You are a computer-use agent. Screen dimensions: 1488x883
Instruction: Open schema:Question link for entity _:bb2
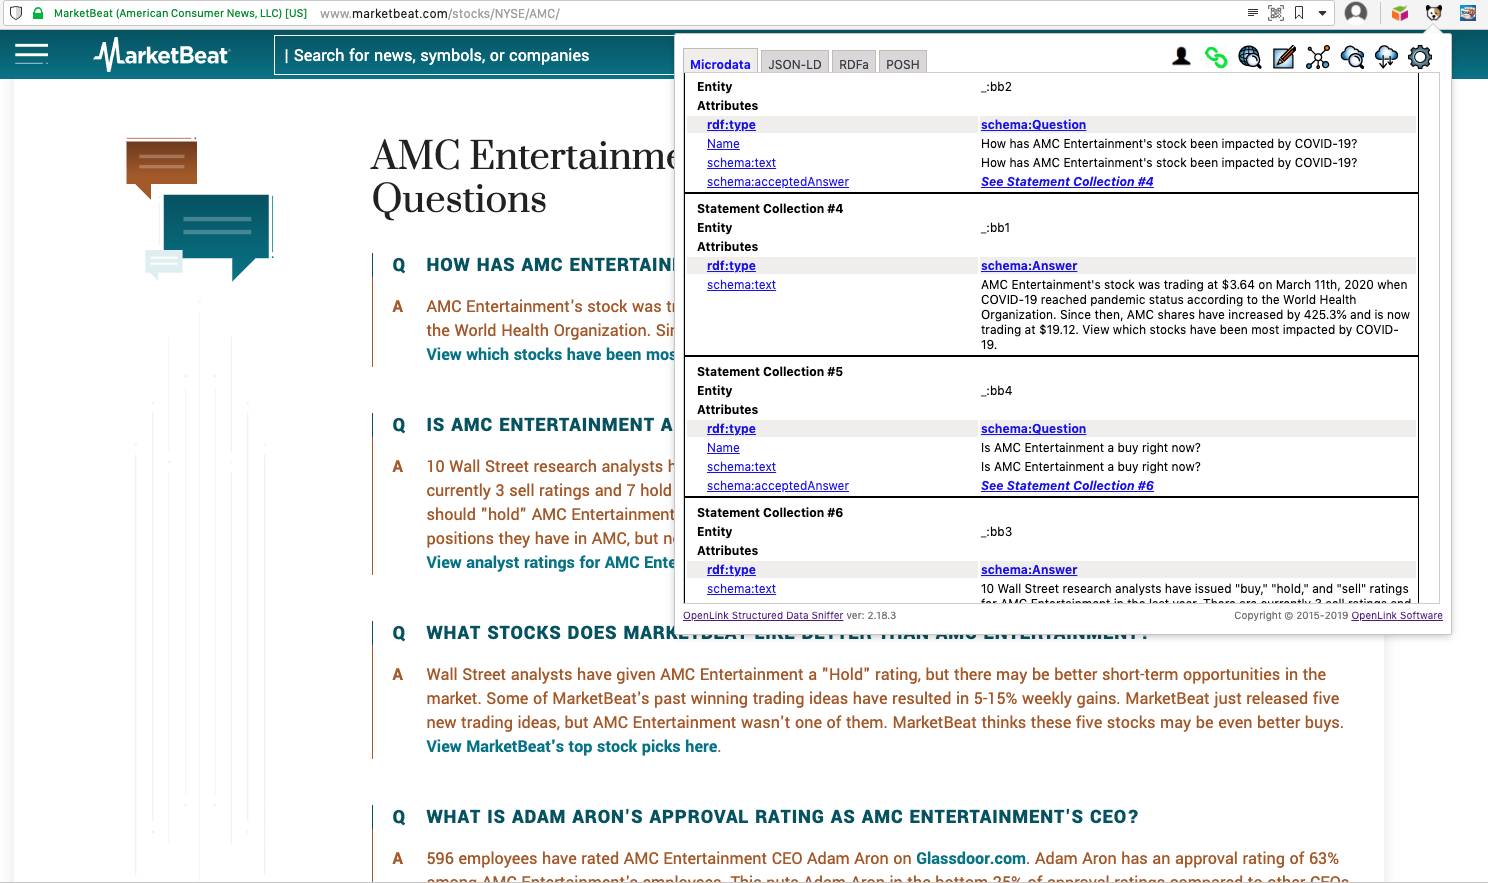tap(1033, 125)
